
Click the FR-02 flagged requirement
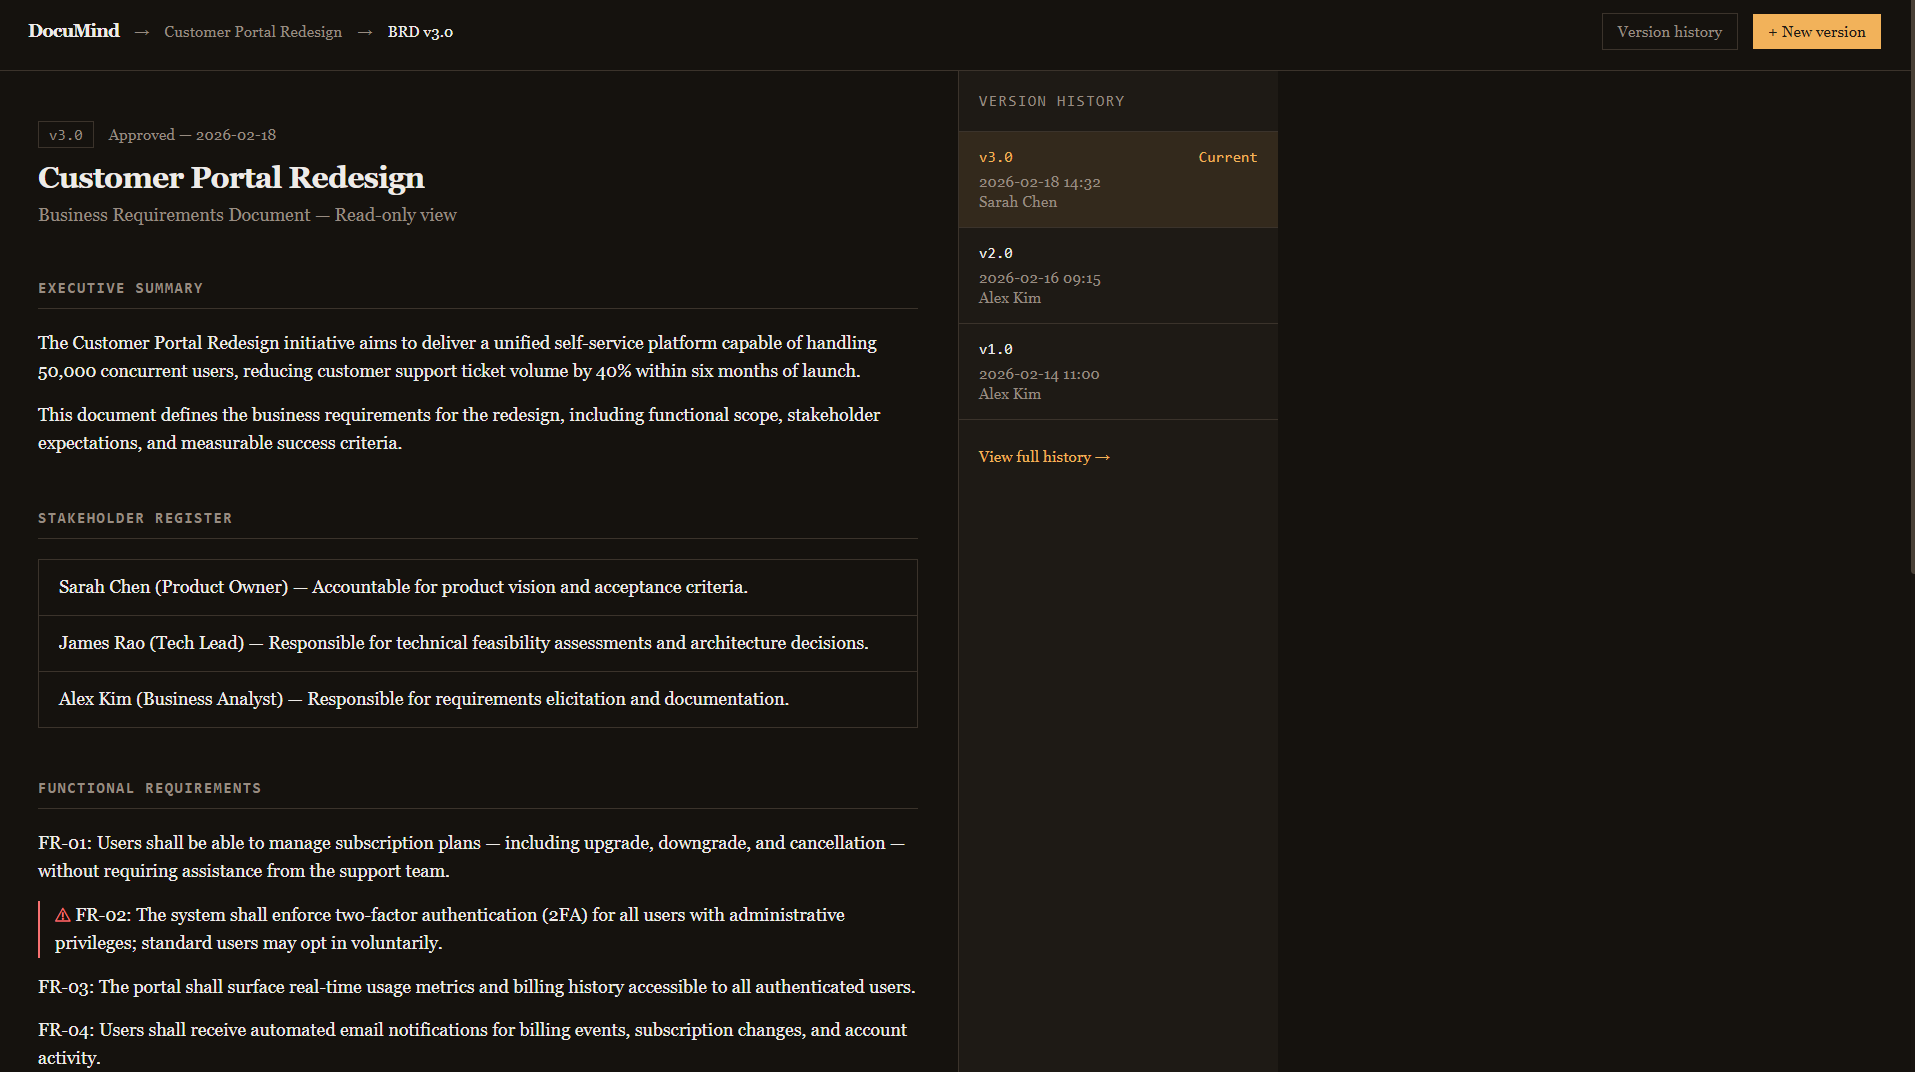coord(450,929)
